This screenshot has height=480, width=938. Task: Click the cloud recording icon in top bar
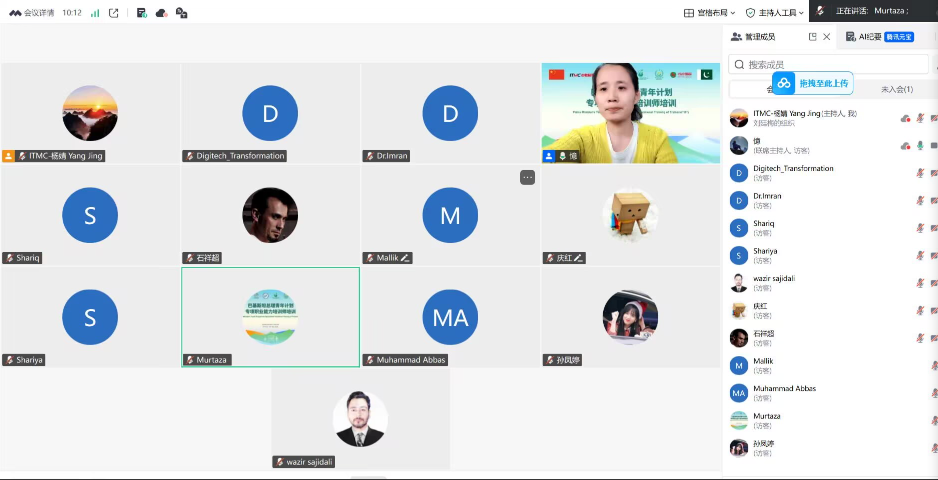[x=161, y=13]
